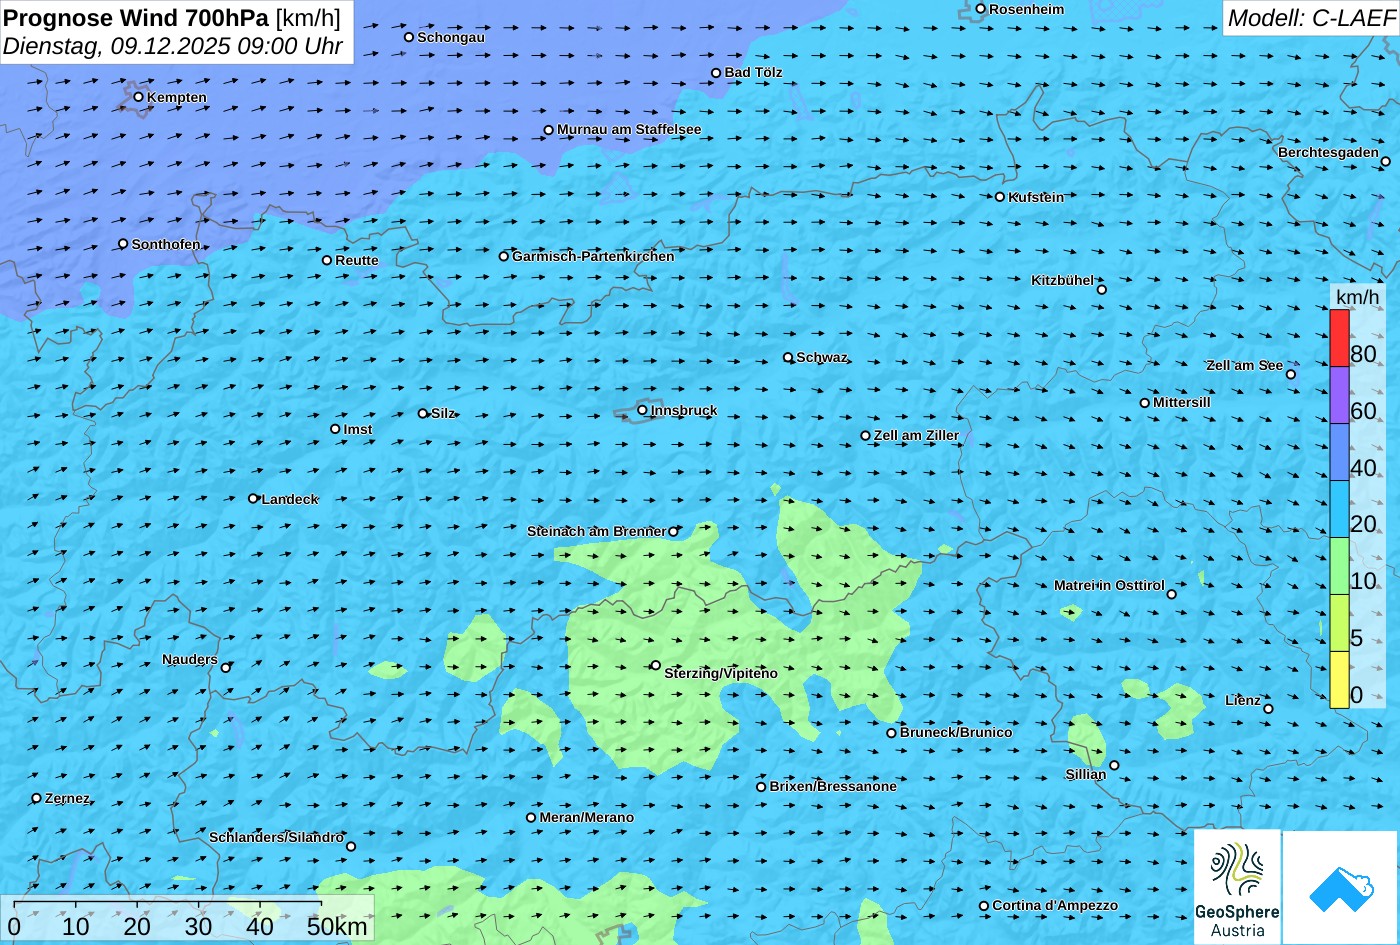Click the Reutte location marker

pos(327,260)
